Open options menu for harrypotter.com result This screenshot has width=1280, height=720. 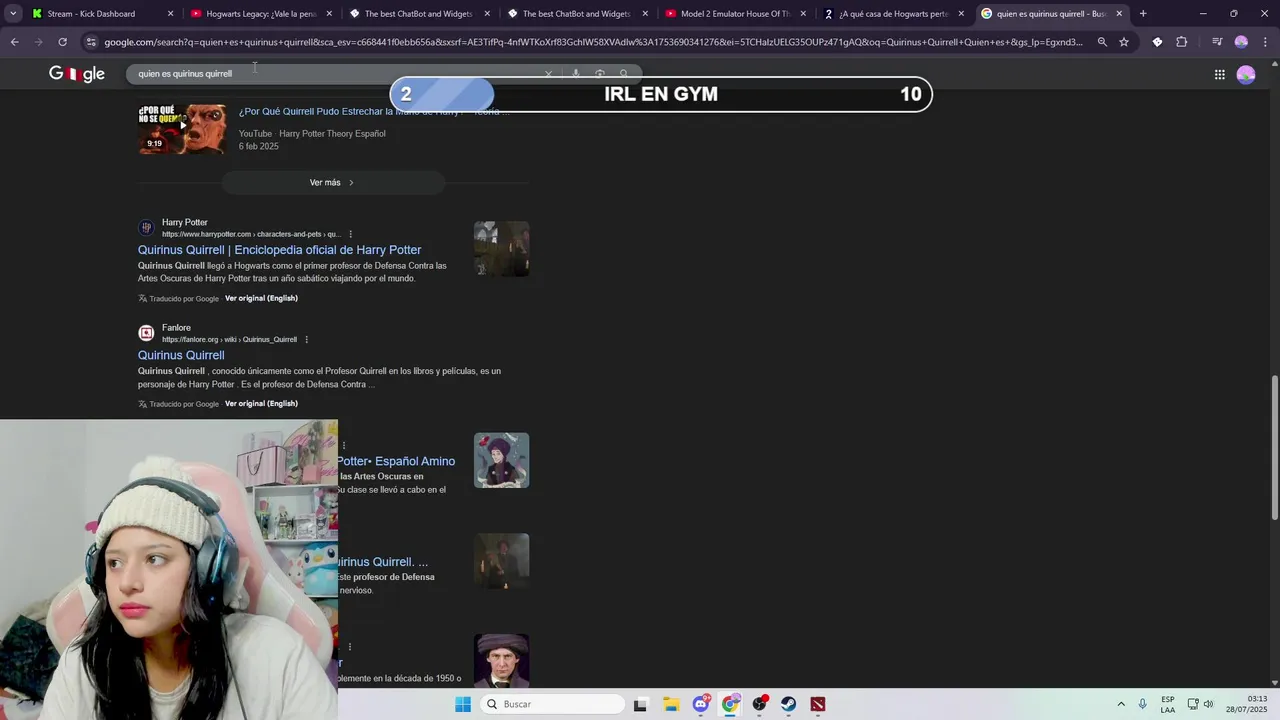pos(350,234)
